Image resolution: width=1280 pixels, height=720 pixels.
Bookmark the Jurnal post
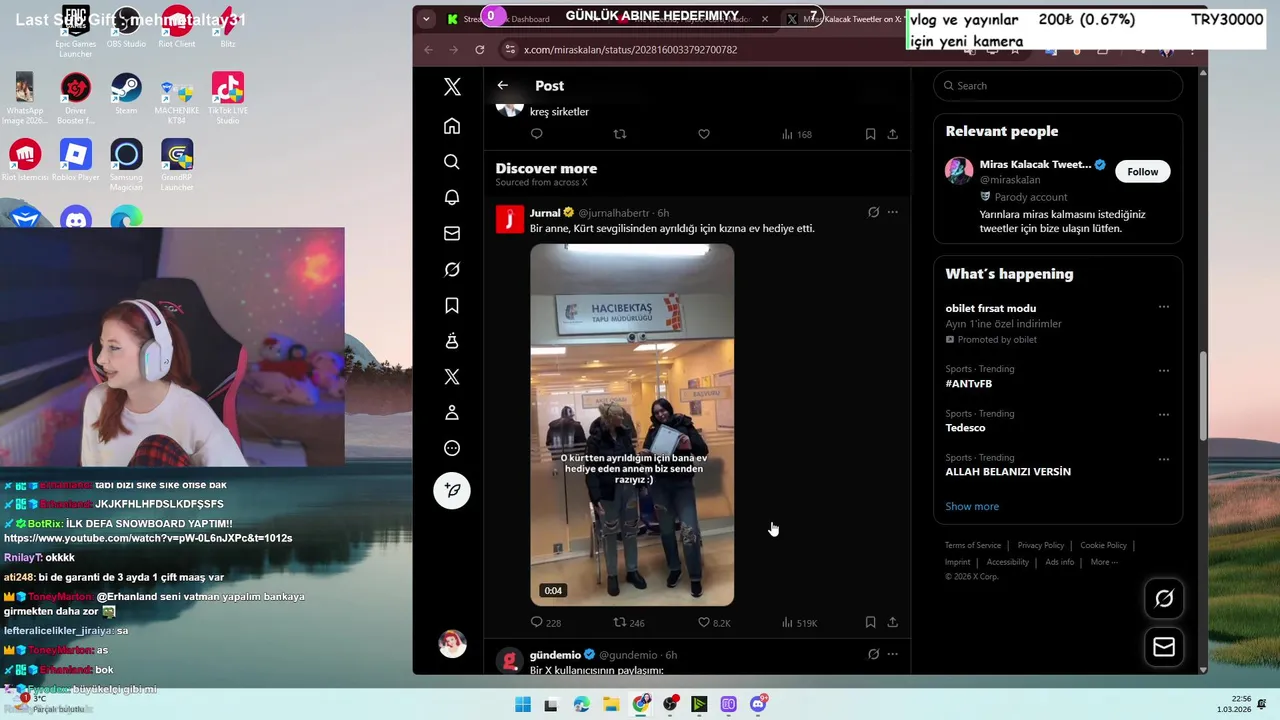[x=870, y=622]
